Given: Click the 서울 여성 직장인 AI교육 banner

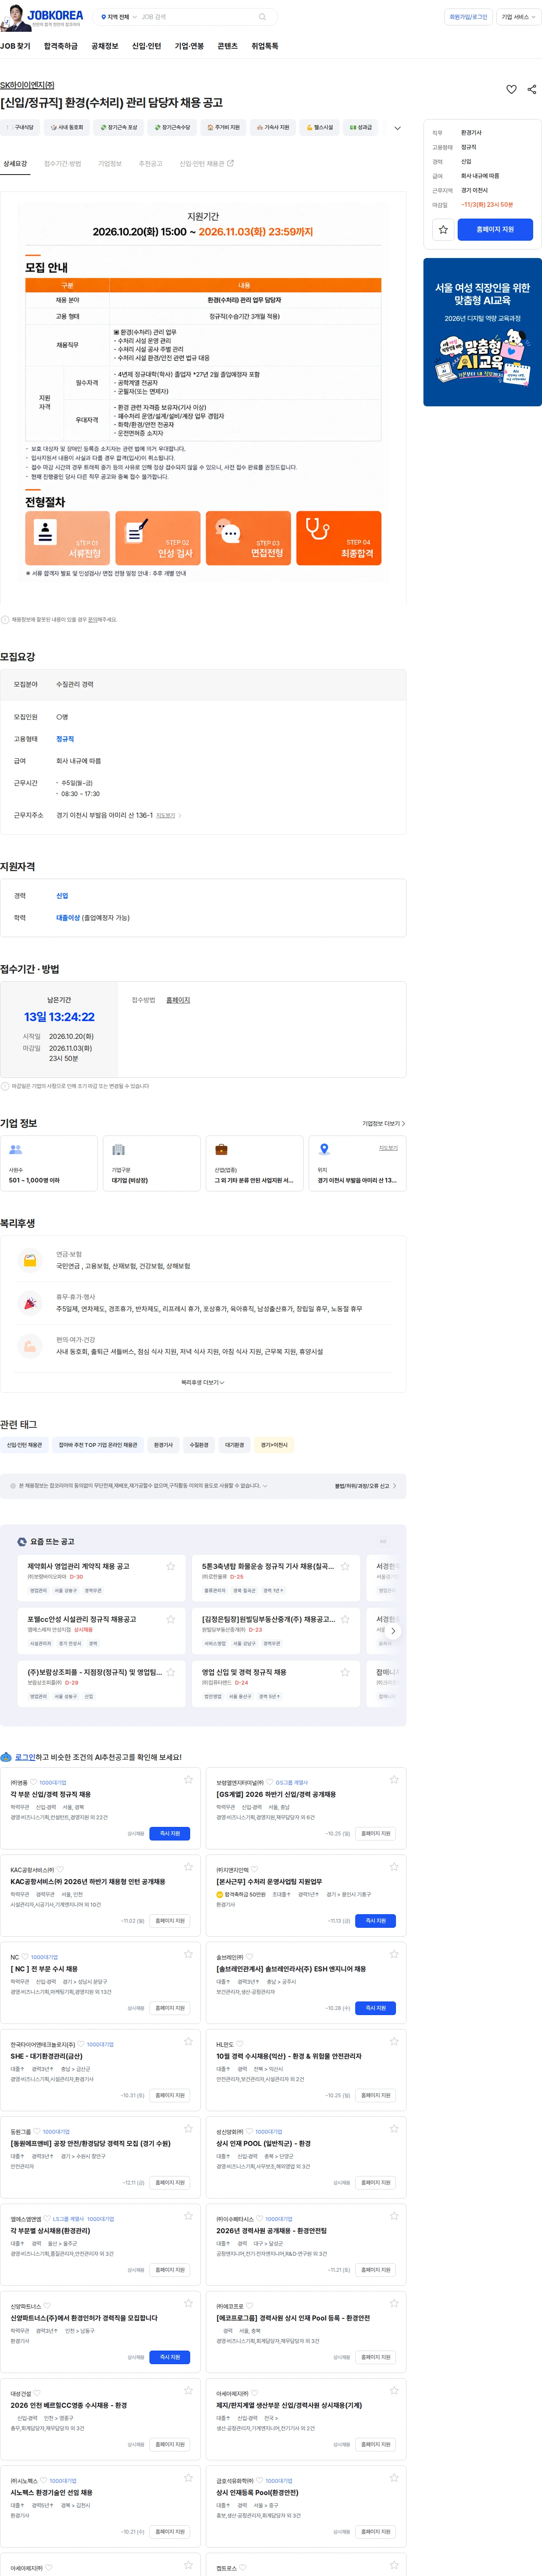Looking at the screenshot, I should [x=482, y=332].
